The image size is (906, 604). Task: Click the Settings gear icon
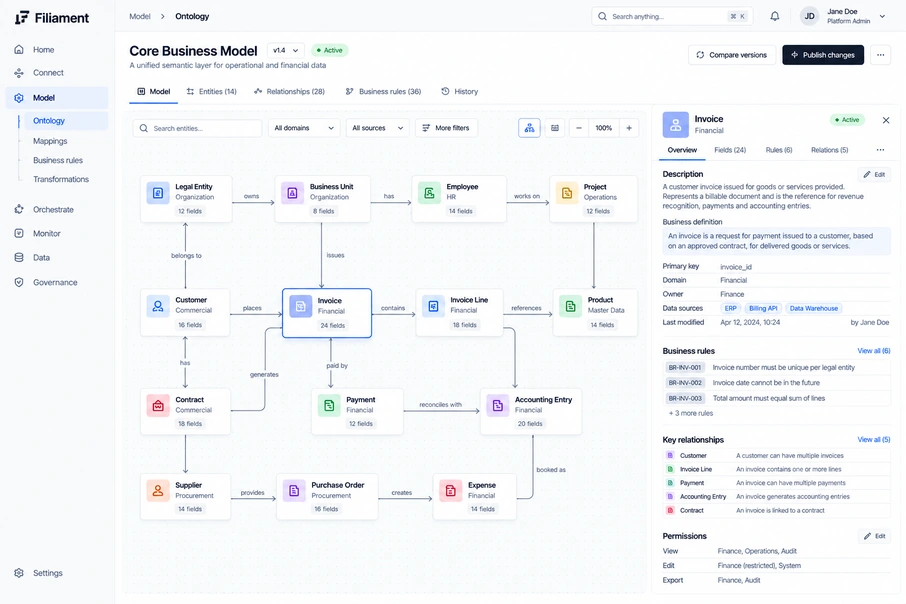19,573
